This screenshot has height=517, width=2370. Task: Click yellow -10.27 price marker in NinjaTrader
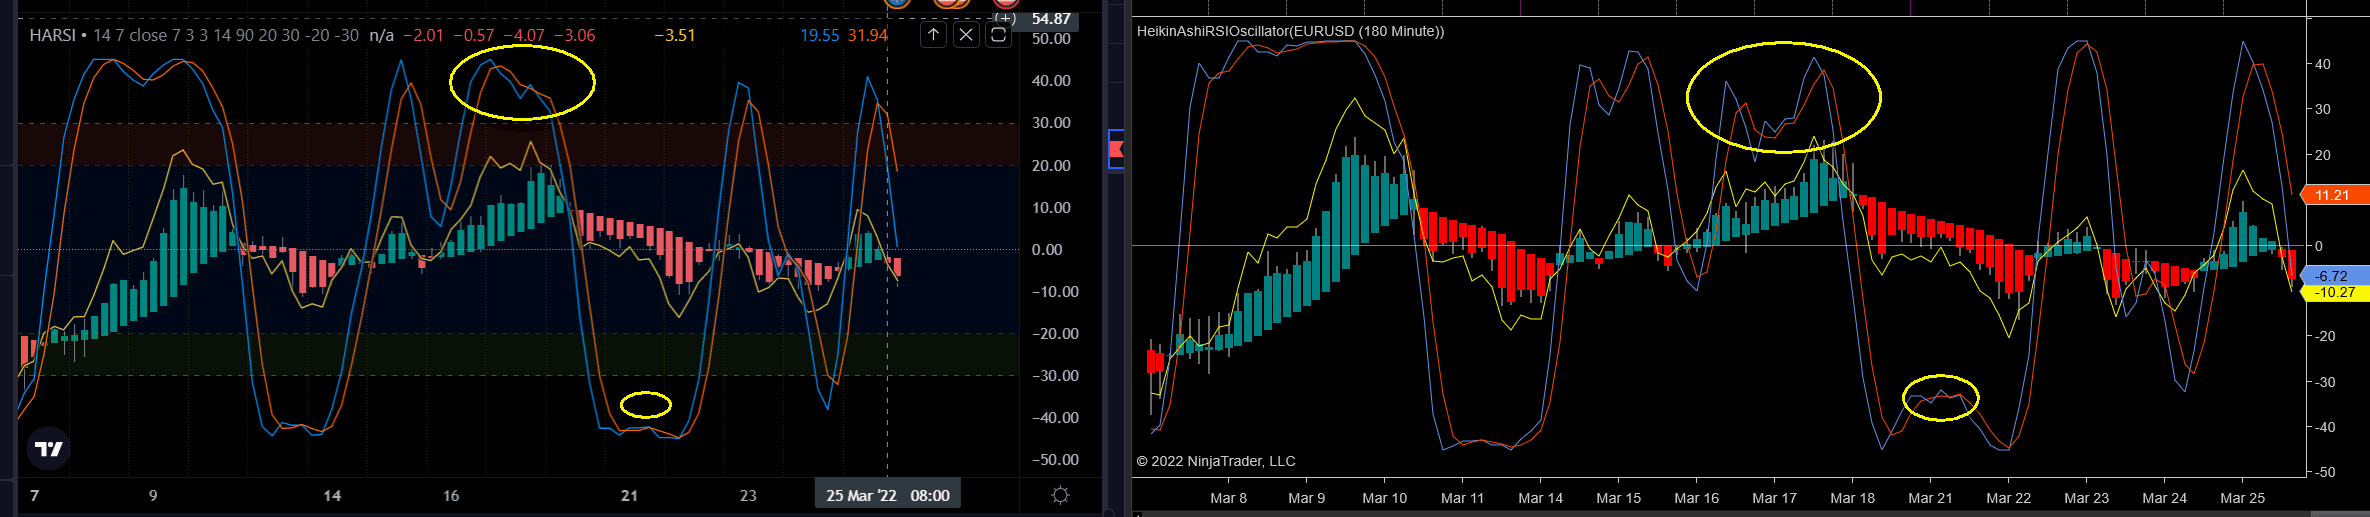pyautogui.click(x=2335, y=292)
